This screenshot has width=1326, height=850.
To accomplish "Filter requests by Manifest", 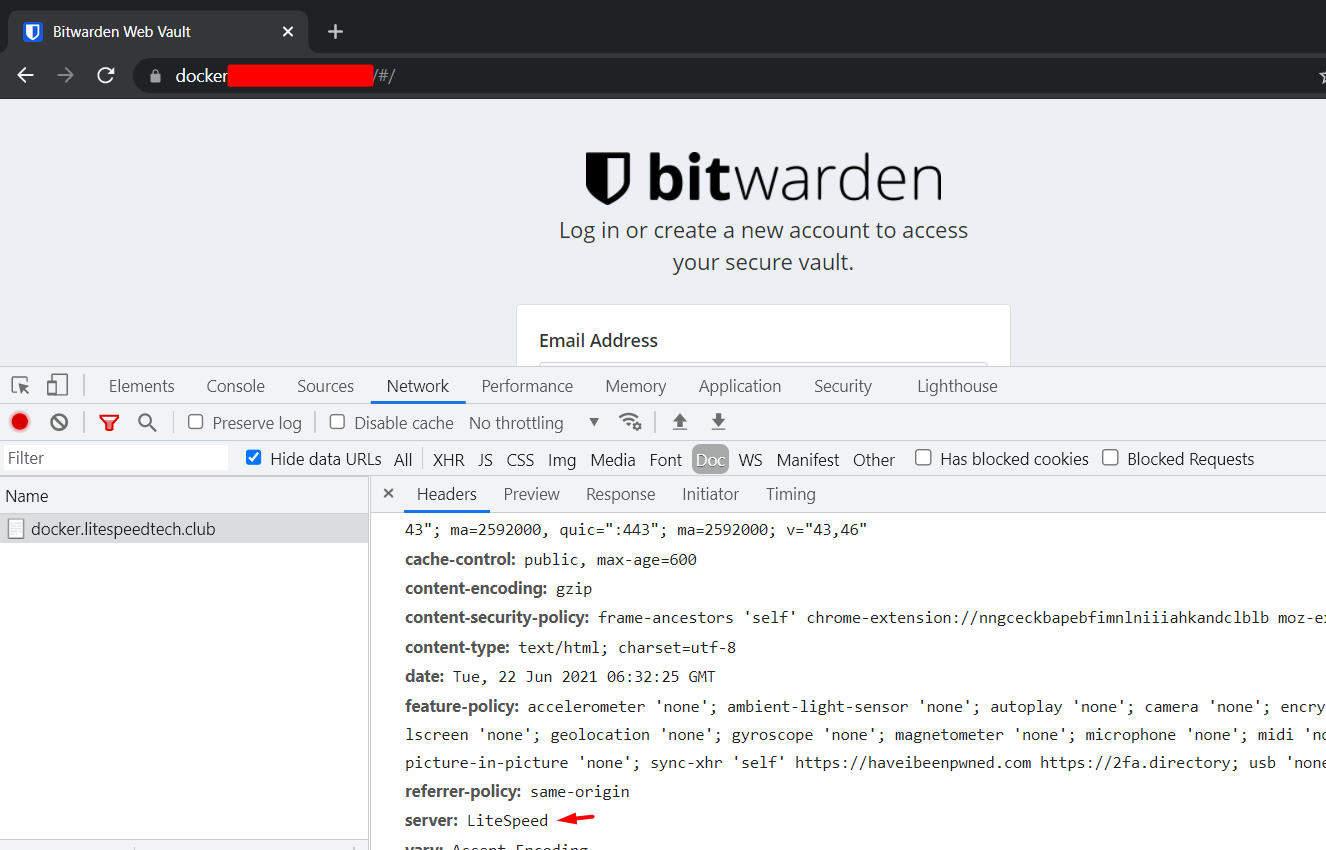I will pyautogui.click(x=808, y=460).
